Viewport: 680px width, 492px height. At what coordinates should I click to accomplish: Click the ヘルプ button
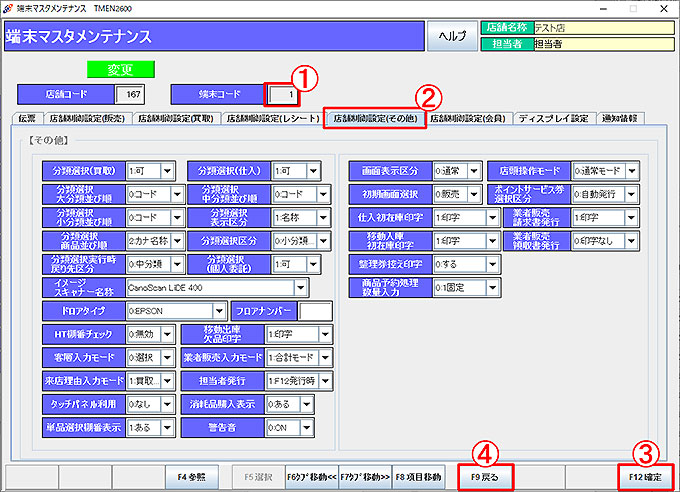[452, 36]
